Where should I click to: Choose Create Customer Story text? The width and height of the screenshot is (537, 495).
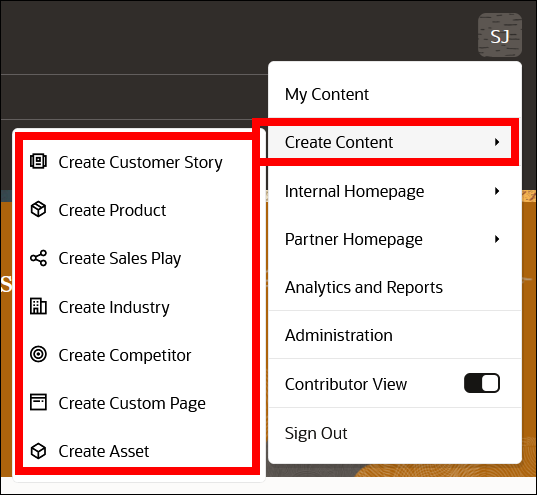(140, 162)
